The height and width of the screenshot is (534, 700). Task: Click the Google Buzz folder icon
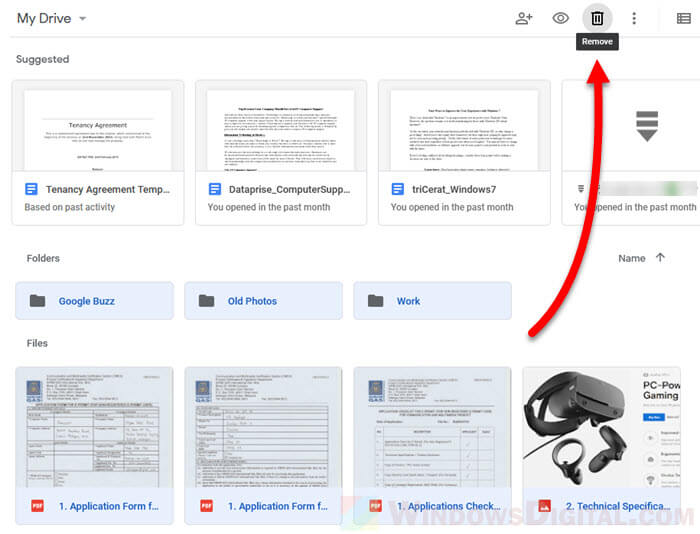click(x=37, y=301)
